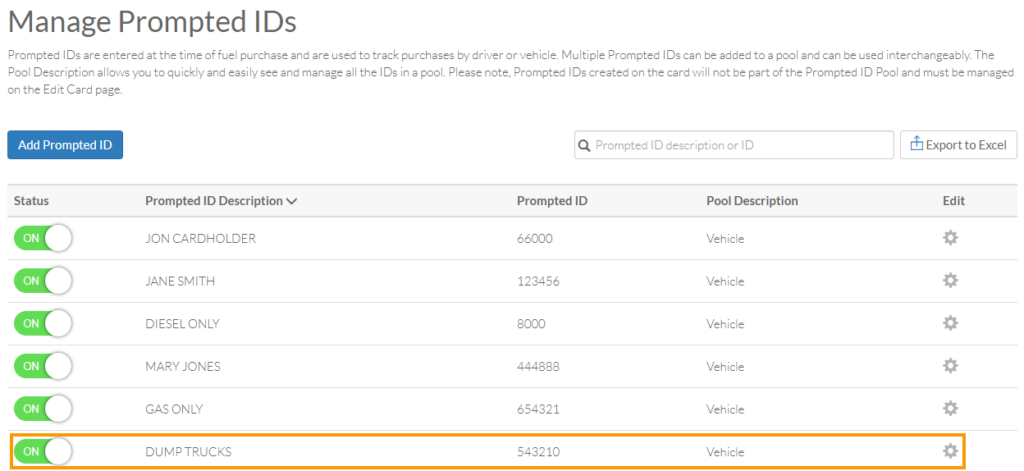
Task: Open edit gear for MARY JONES
Action: (950, 366)
